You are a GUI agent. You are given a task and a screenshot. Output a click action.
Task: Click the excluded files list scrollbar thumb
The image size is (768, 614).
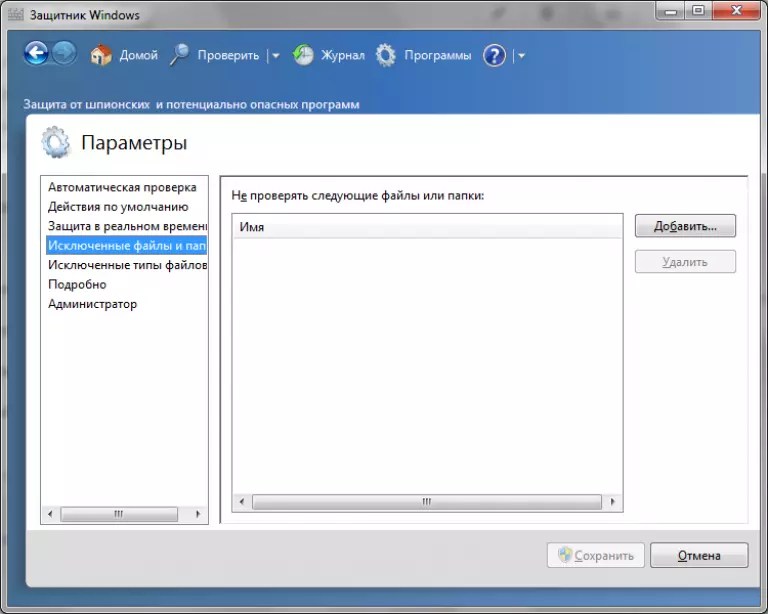[x=427, y=502]
